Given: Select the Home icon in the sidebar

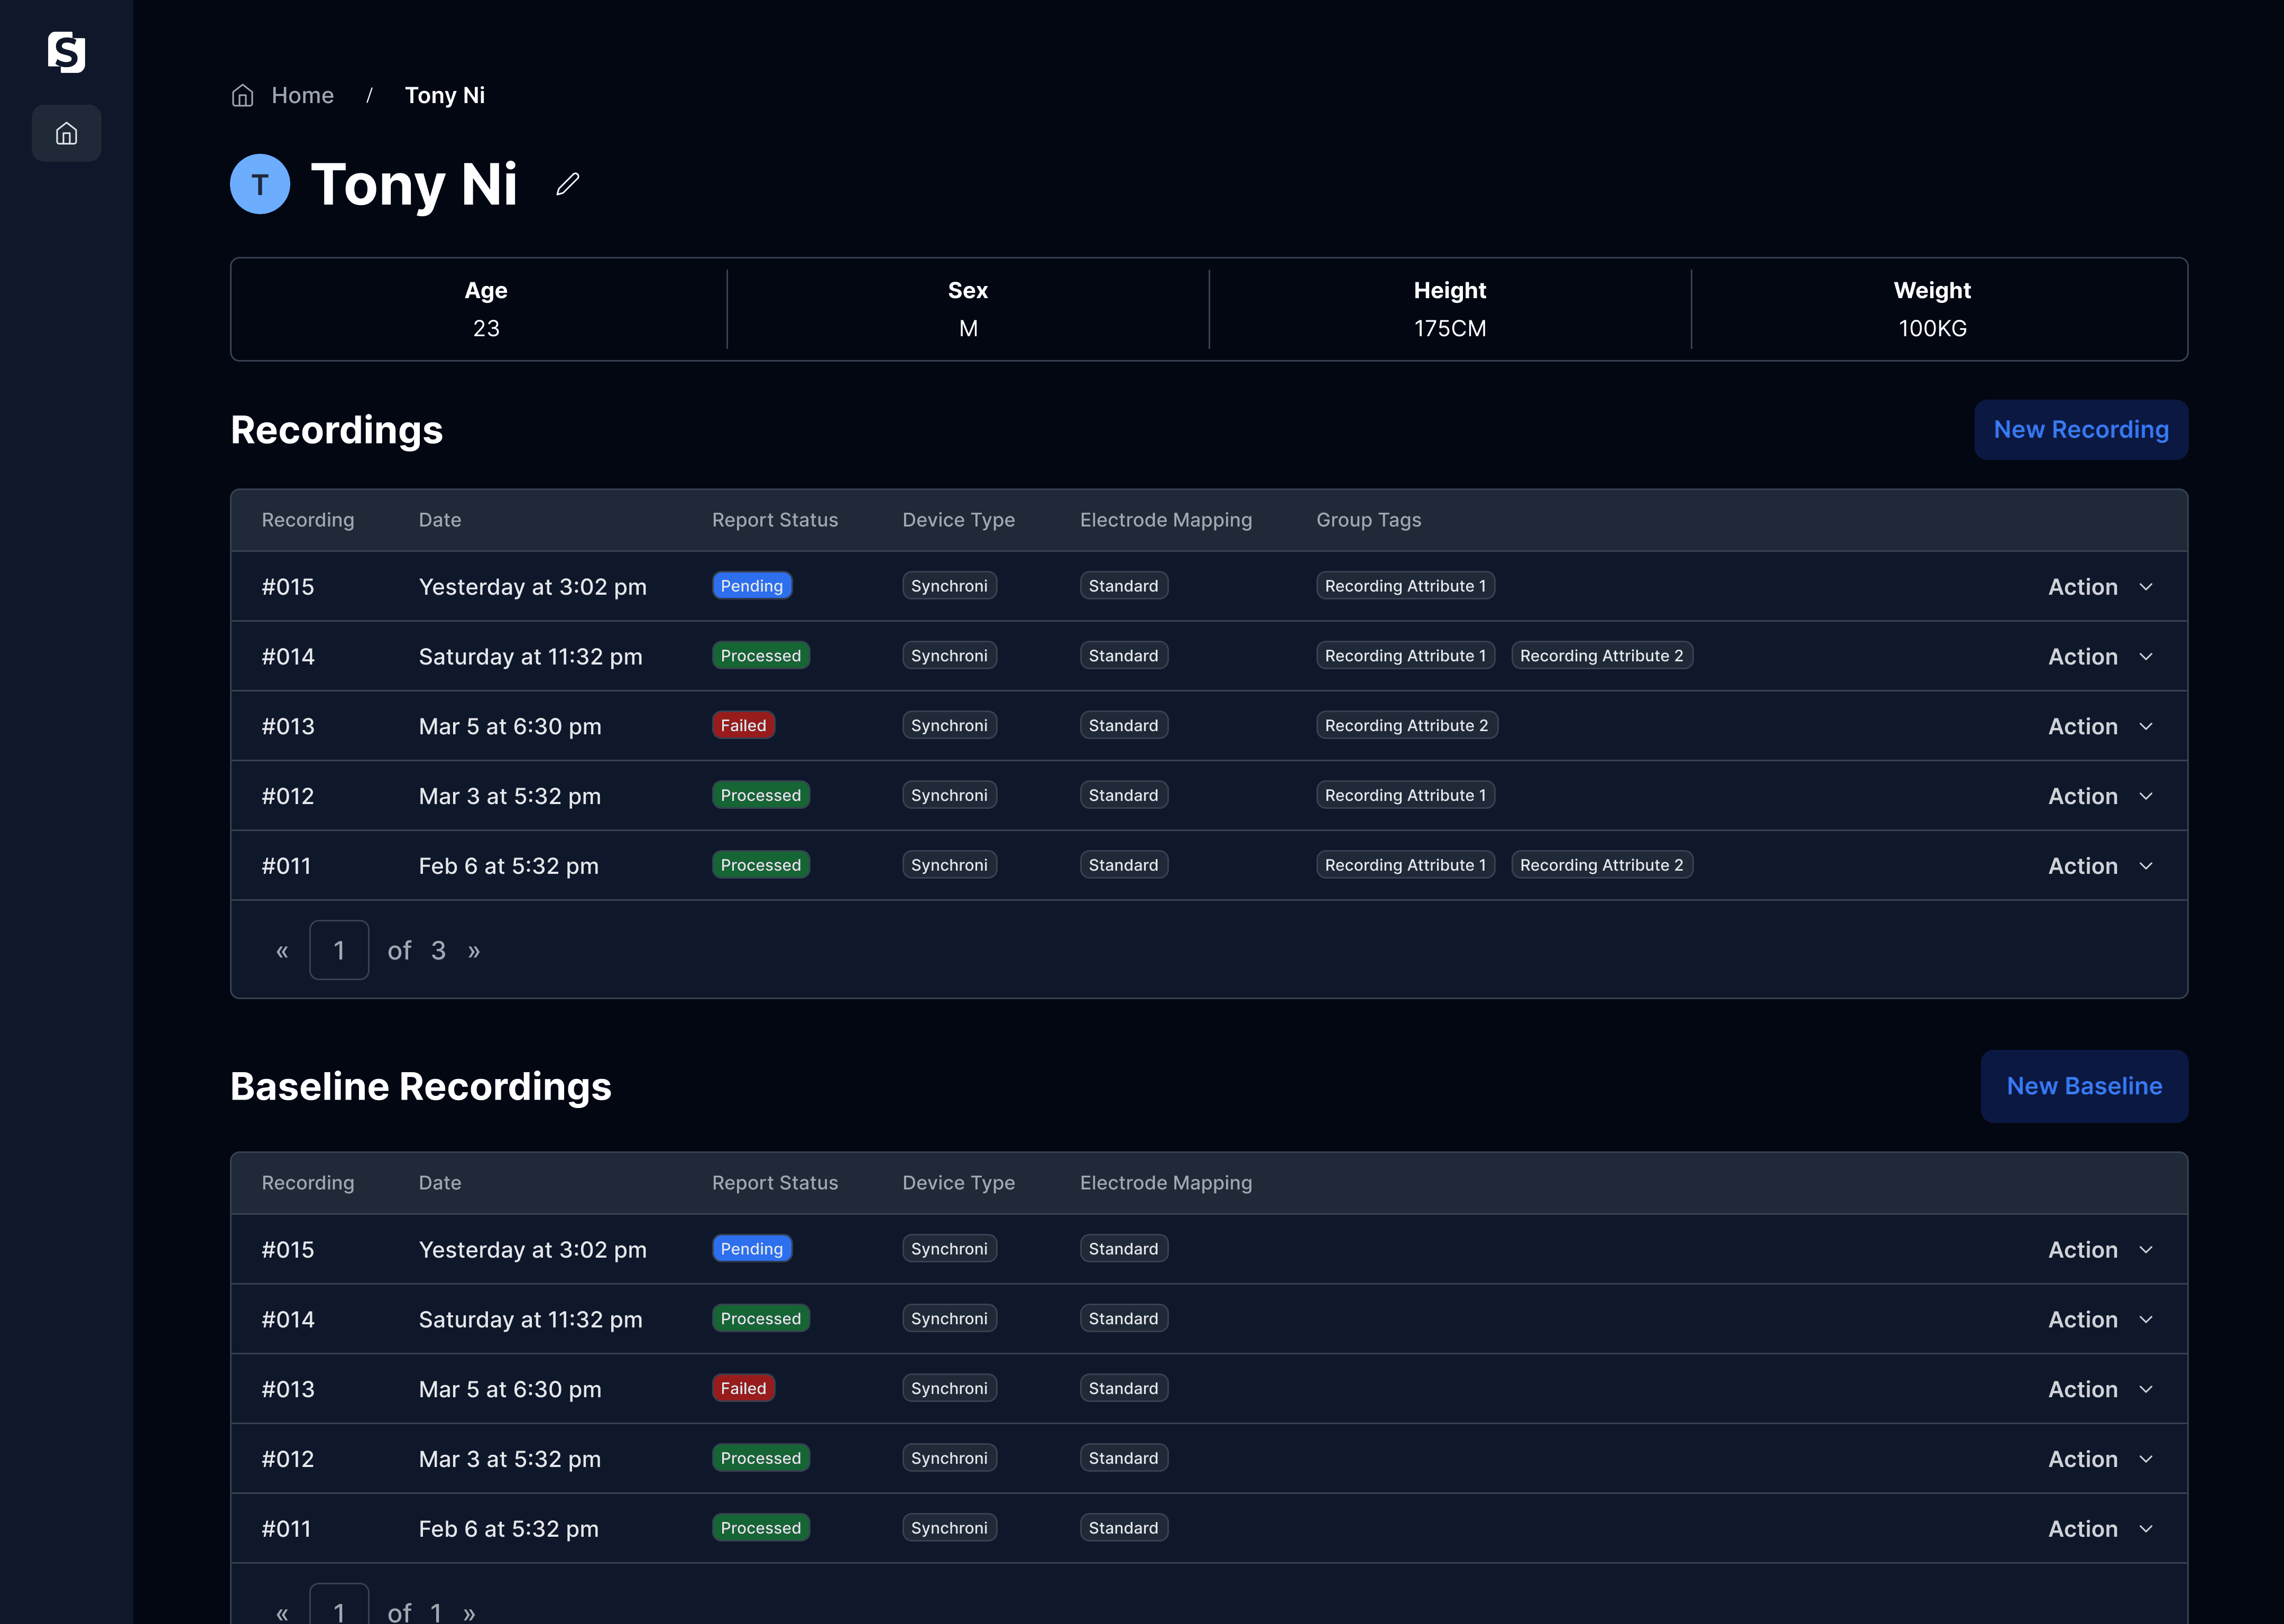Looking at the screenshot, I should pos(66,132).
